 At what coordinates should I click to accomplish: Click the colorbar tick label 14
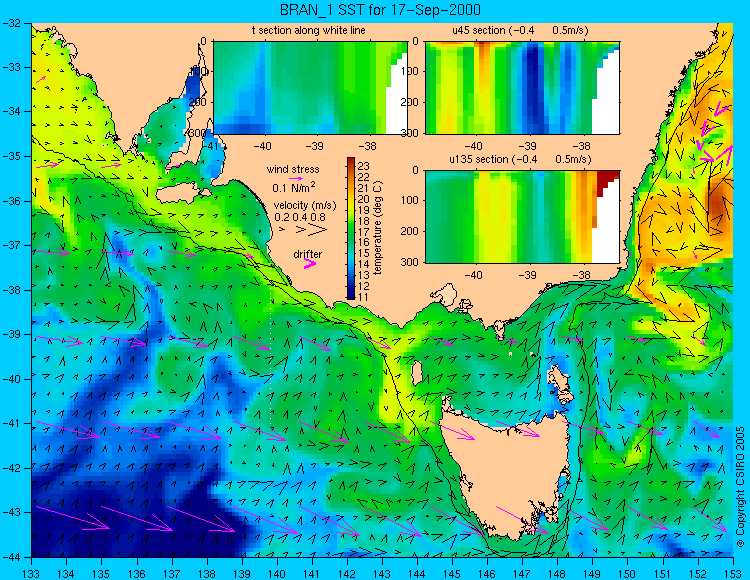coord(364,264)
